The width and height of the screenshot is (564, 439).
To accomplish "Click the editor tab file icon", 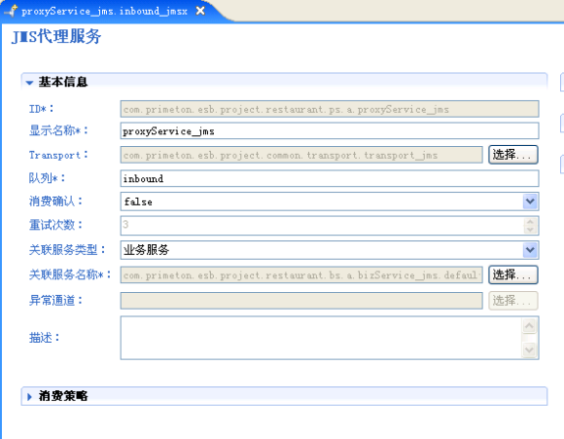I will click(11, 11).
